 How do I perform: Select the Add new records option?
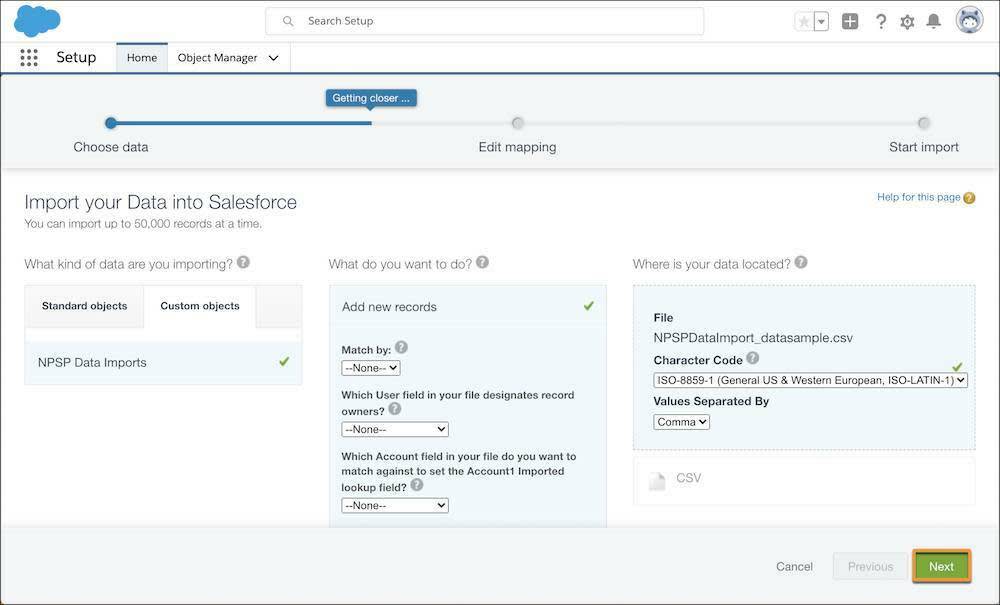point(467,307)
